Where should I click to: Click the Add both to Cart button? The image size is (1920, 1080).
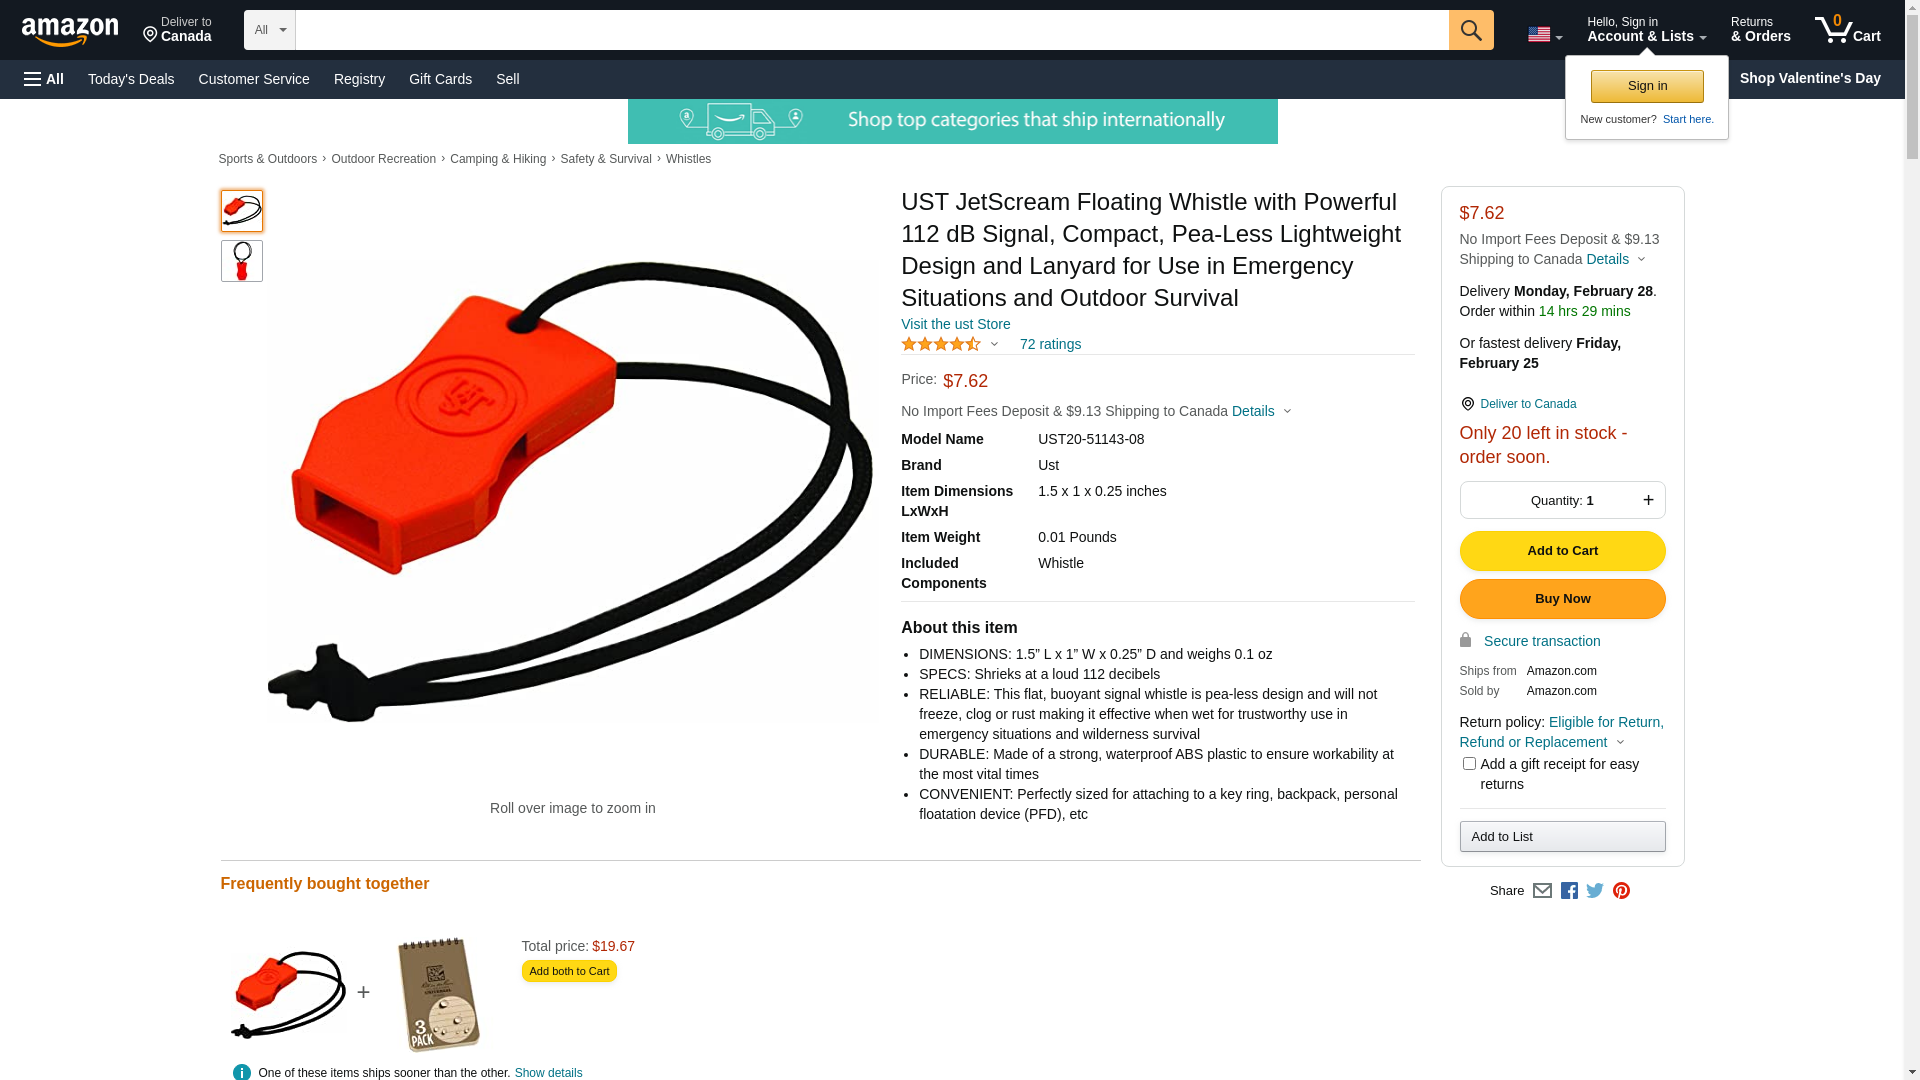tap(569, 971)
